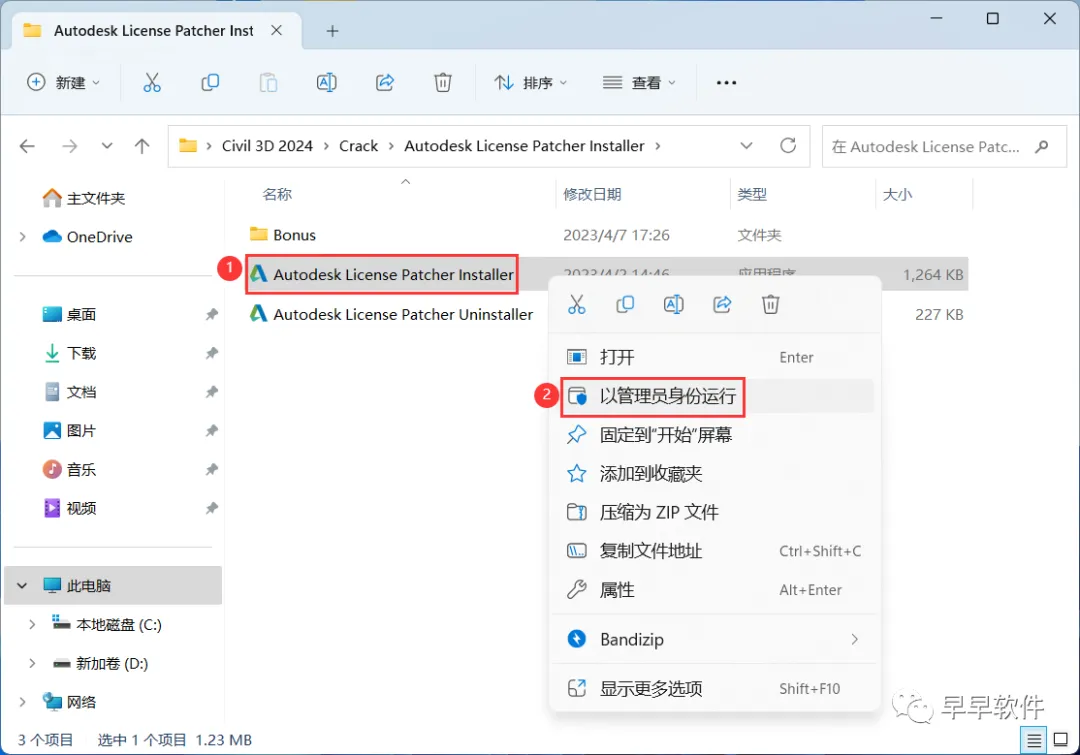Click the Cut icon in the top toolbar
This screenshot has width=1080, height=755.
(x=152, y=83)
